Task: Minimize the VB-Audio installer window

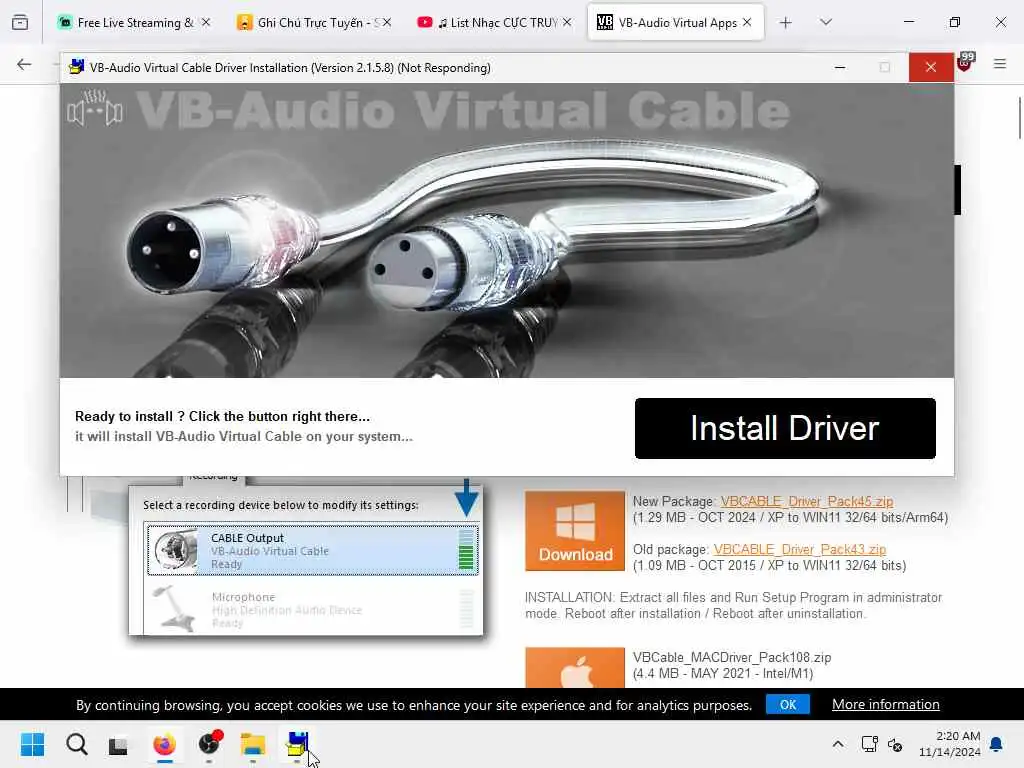Action: pyautogui.click(x=840, y=67)
